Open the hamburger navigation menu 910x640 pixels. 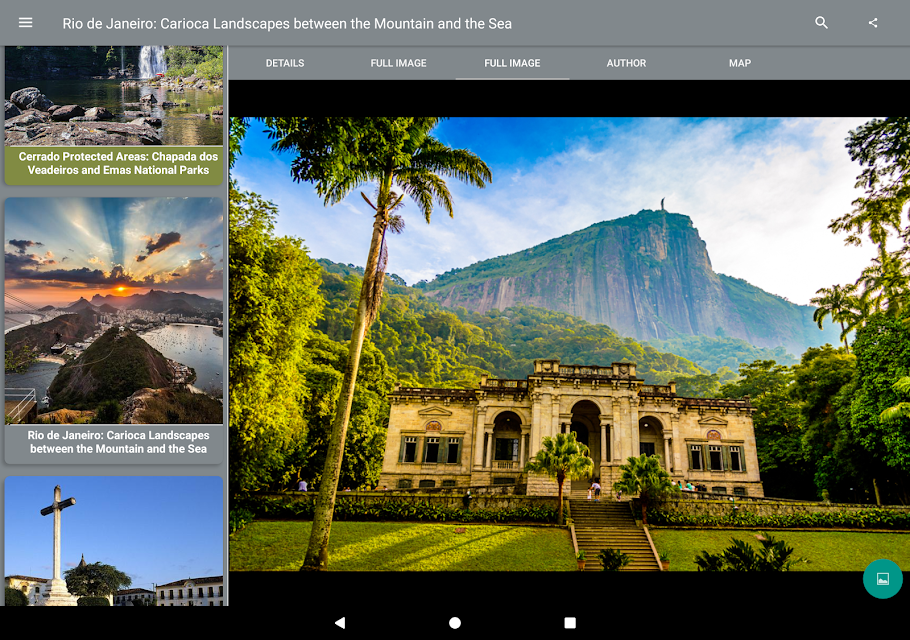click(25, 23)
